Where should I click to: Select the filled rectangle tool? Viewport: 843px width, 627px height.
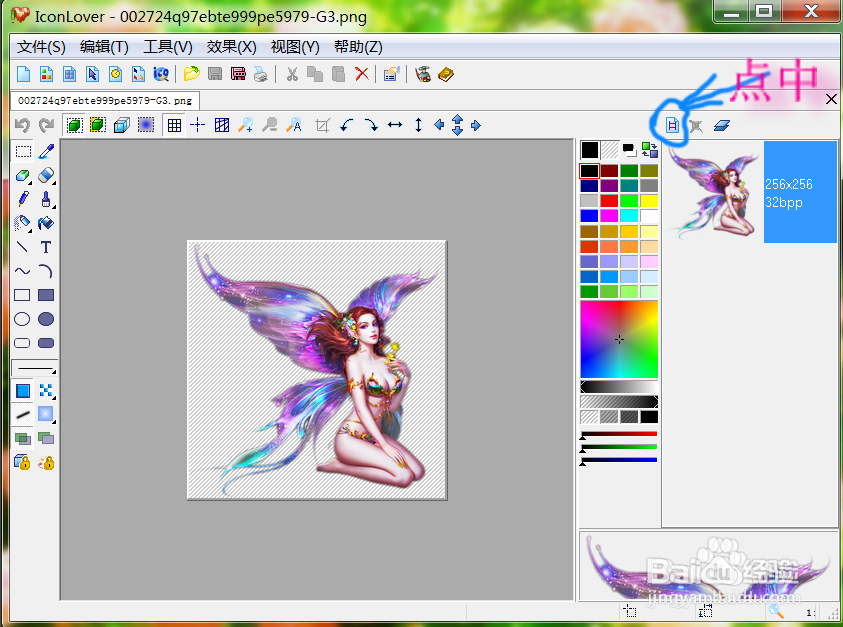pyautogui.click(x=46, y=295)
